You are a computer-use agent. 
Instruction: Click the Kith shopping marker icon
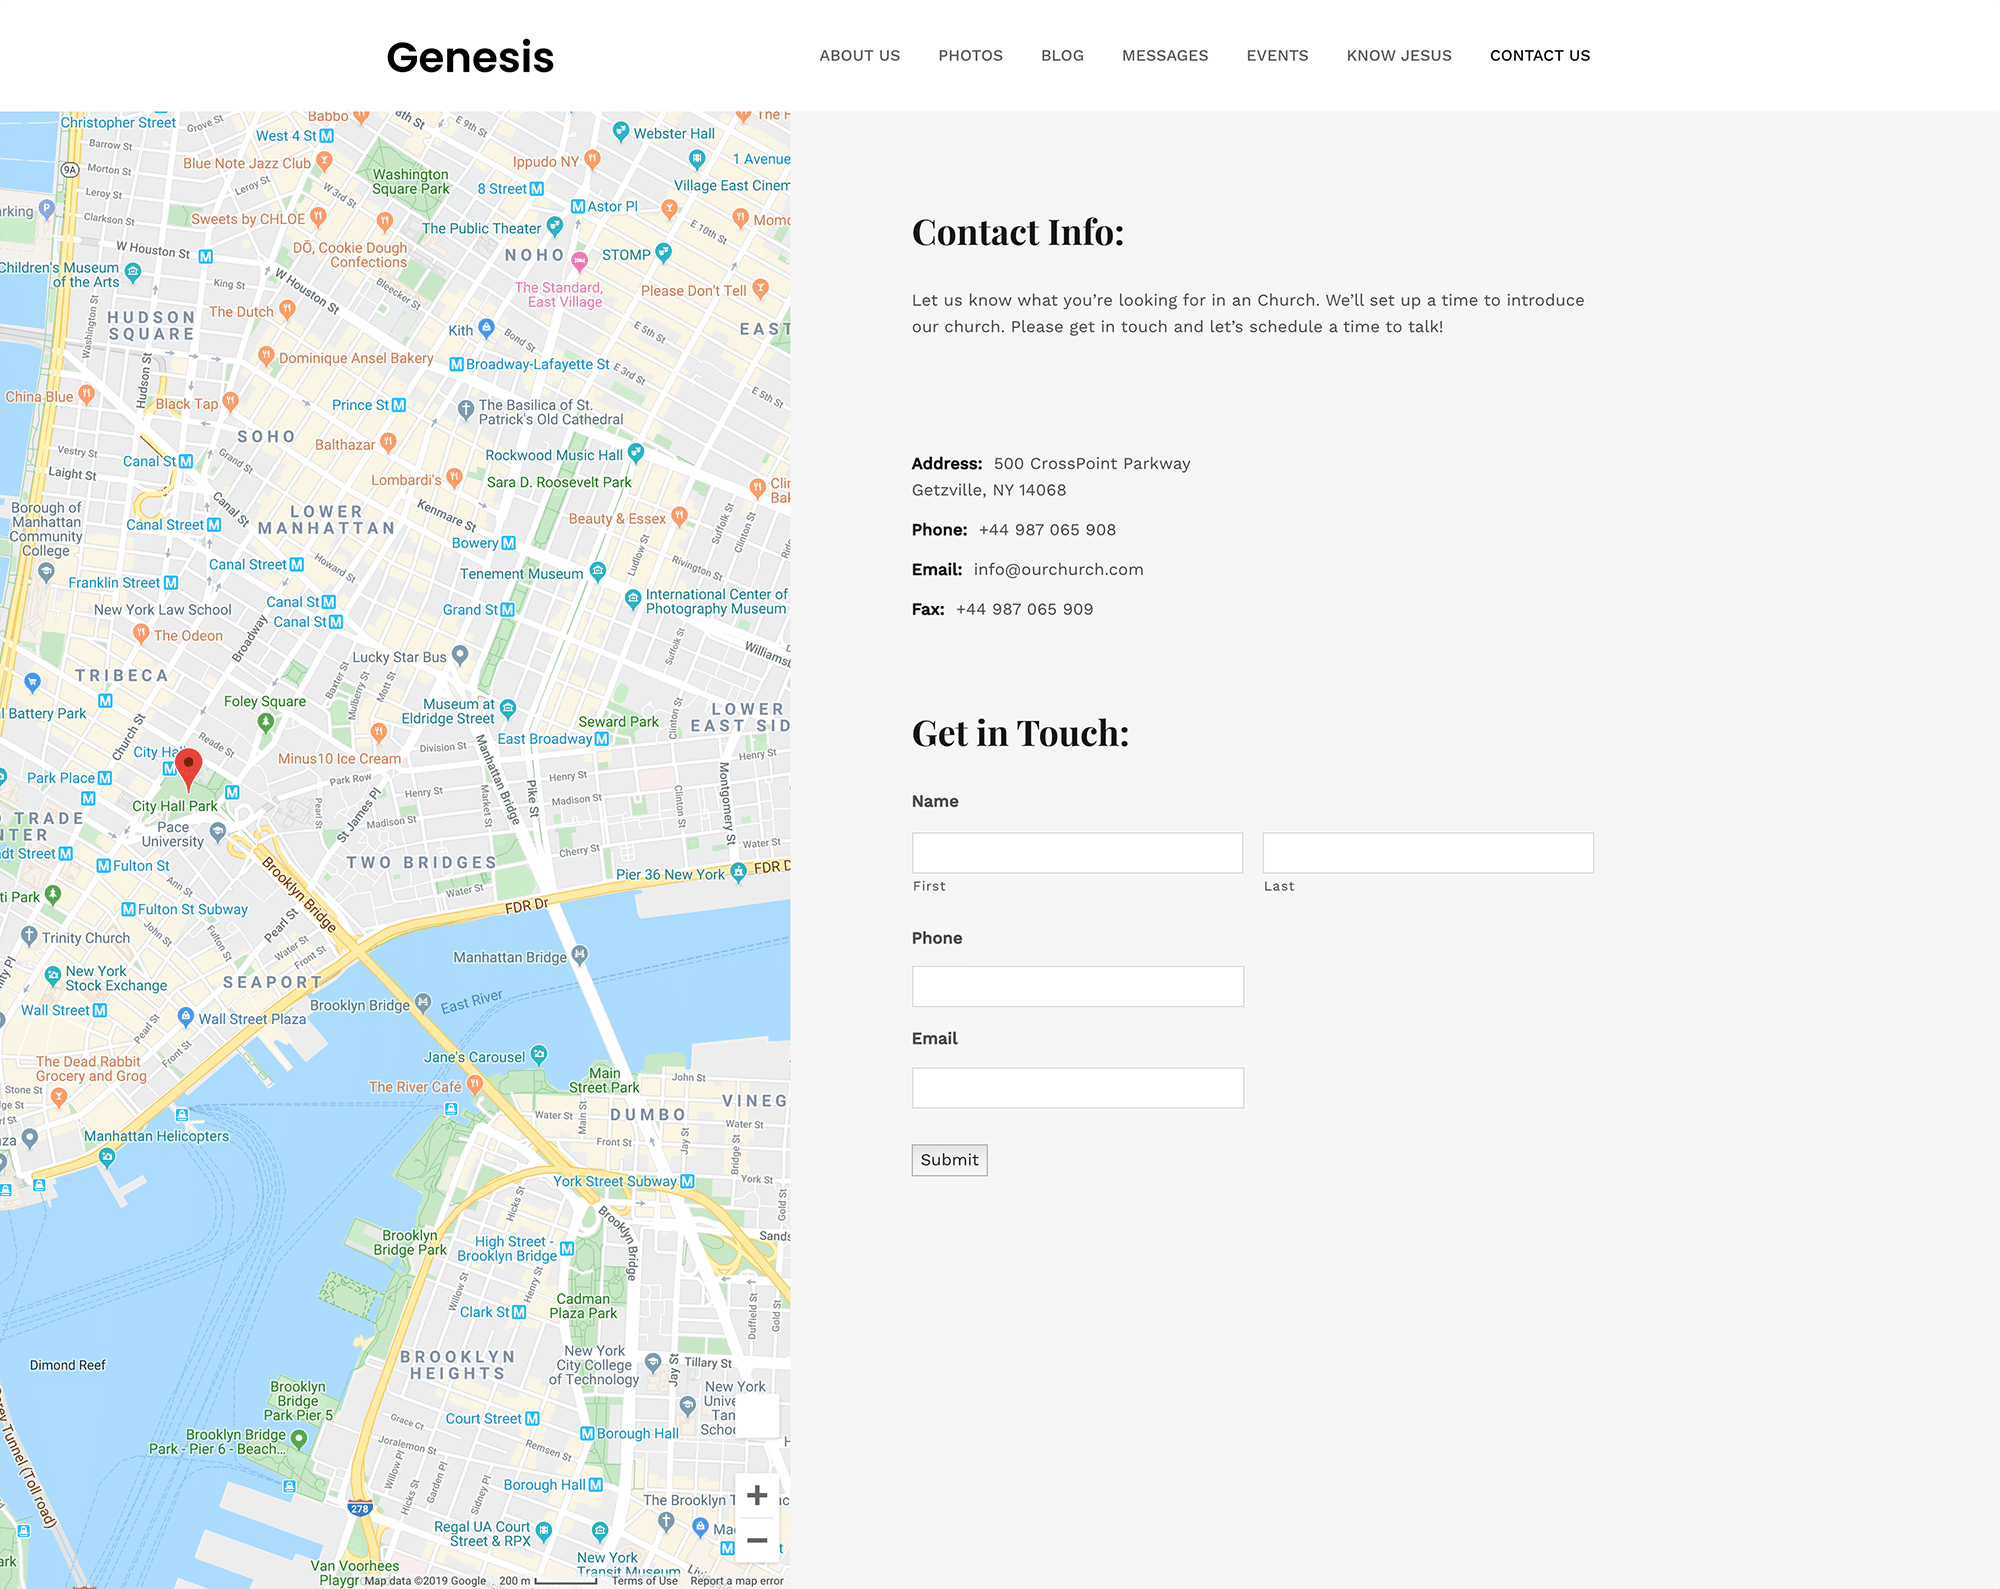(486, 327)
